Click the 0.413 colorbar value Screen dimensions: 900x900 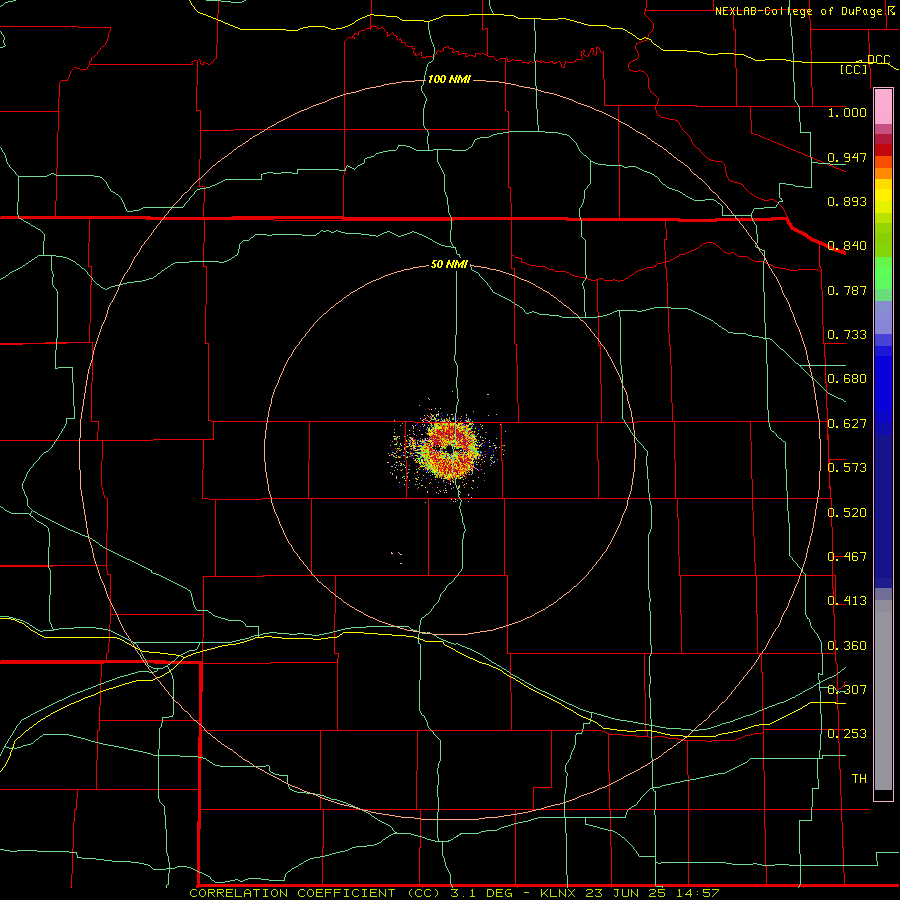847,601
